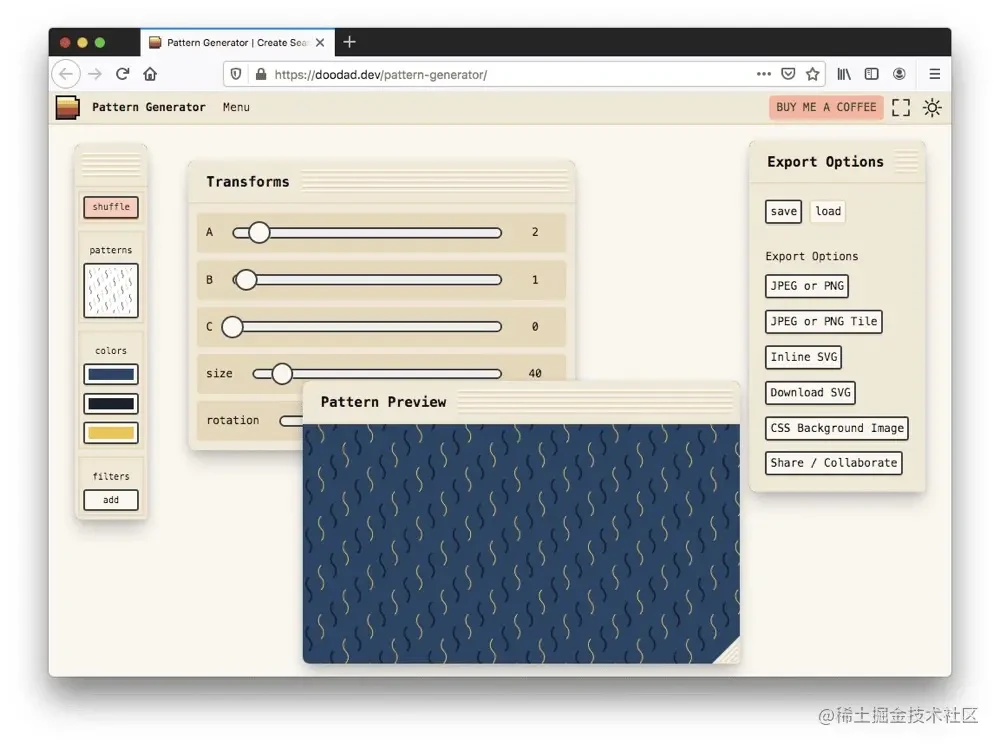Click the BUY ME A COFFEE button
This screenshot has height=746, width=1000.
point(826,107)
